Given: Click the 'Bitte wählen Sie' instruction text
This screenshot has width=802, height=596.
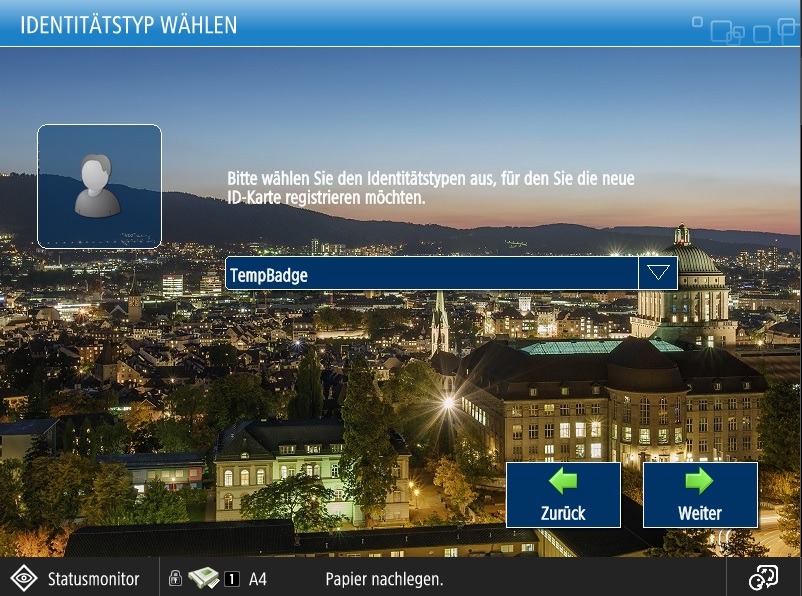Looking at the screenshot, I should point(430,188).
